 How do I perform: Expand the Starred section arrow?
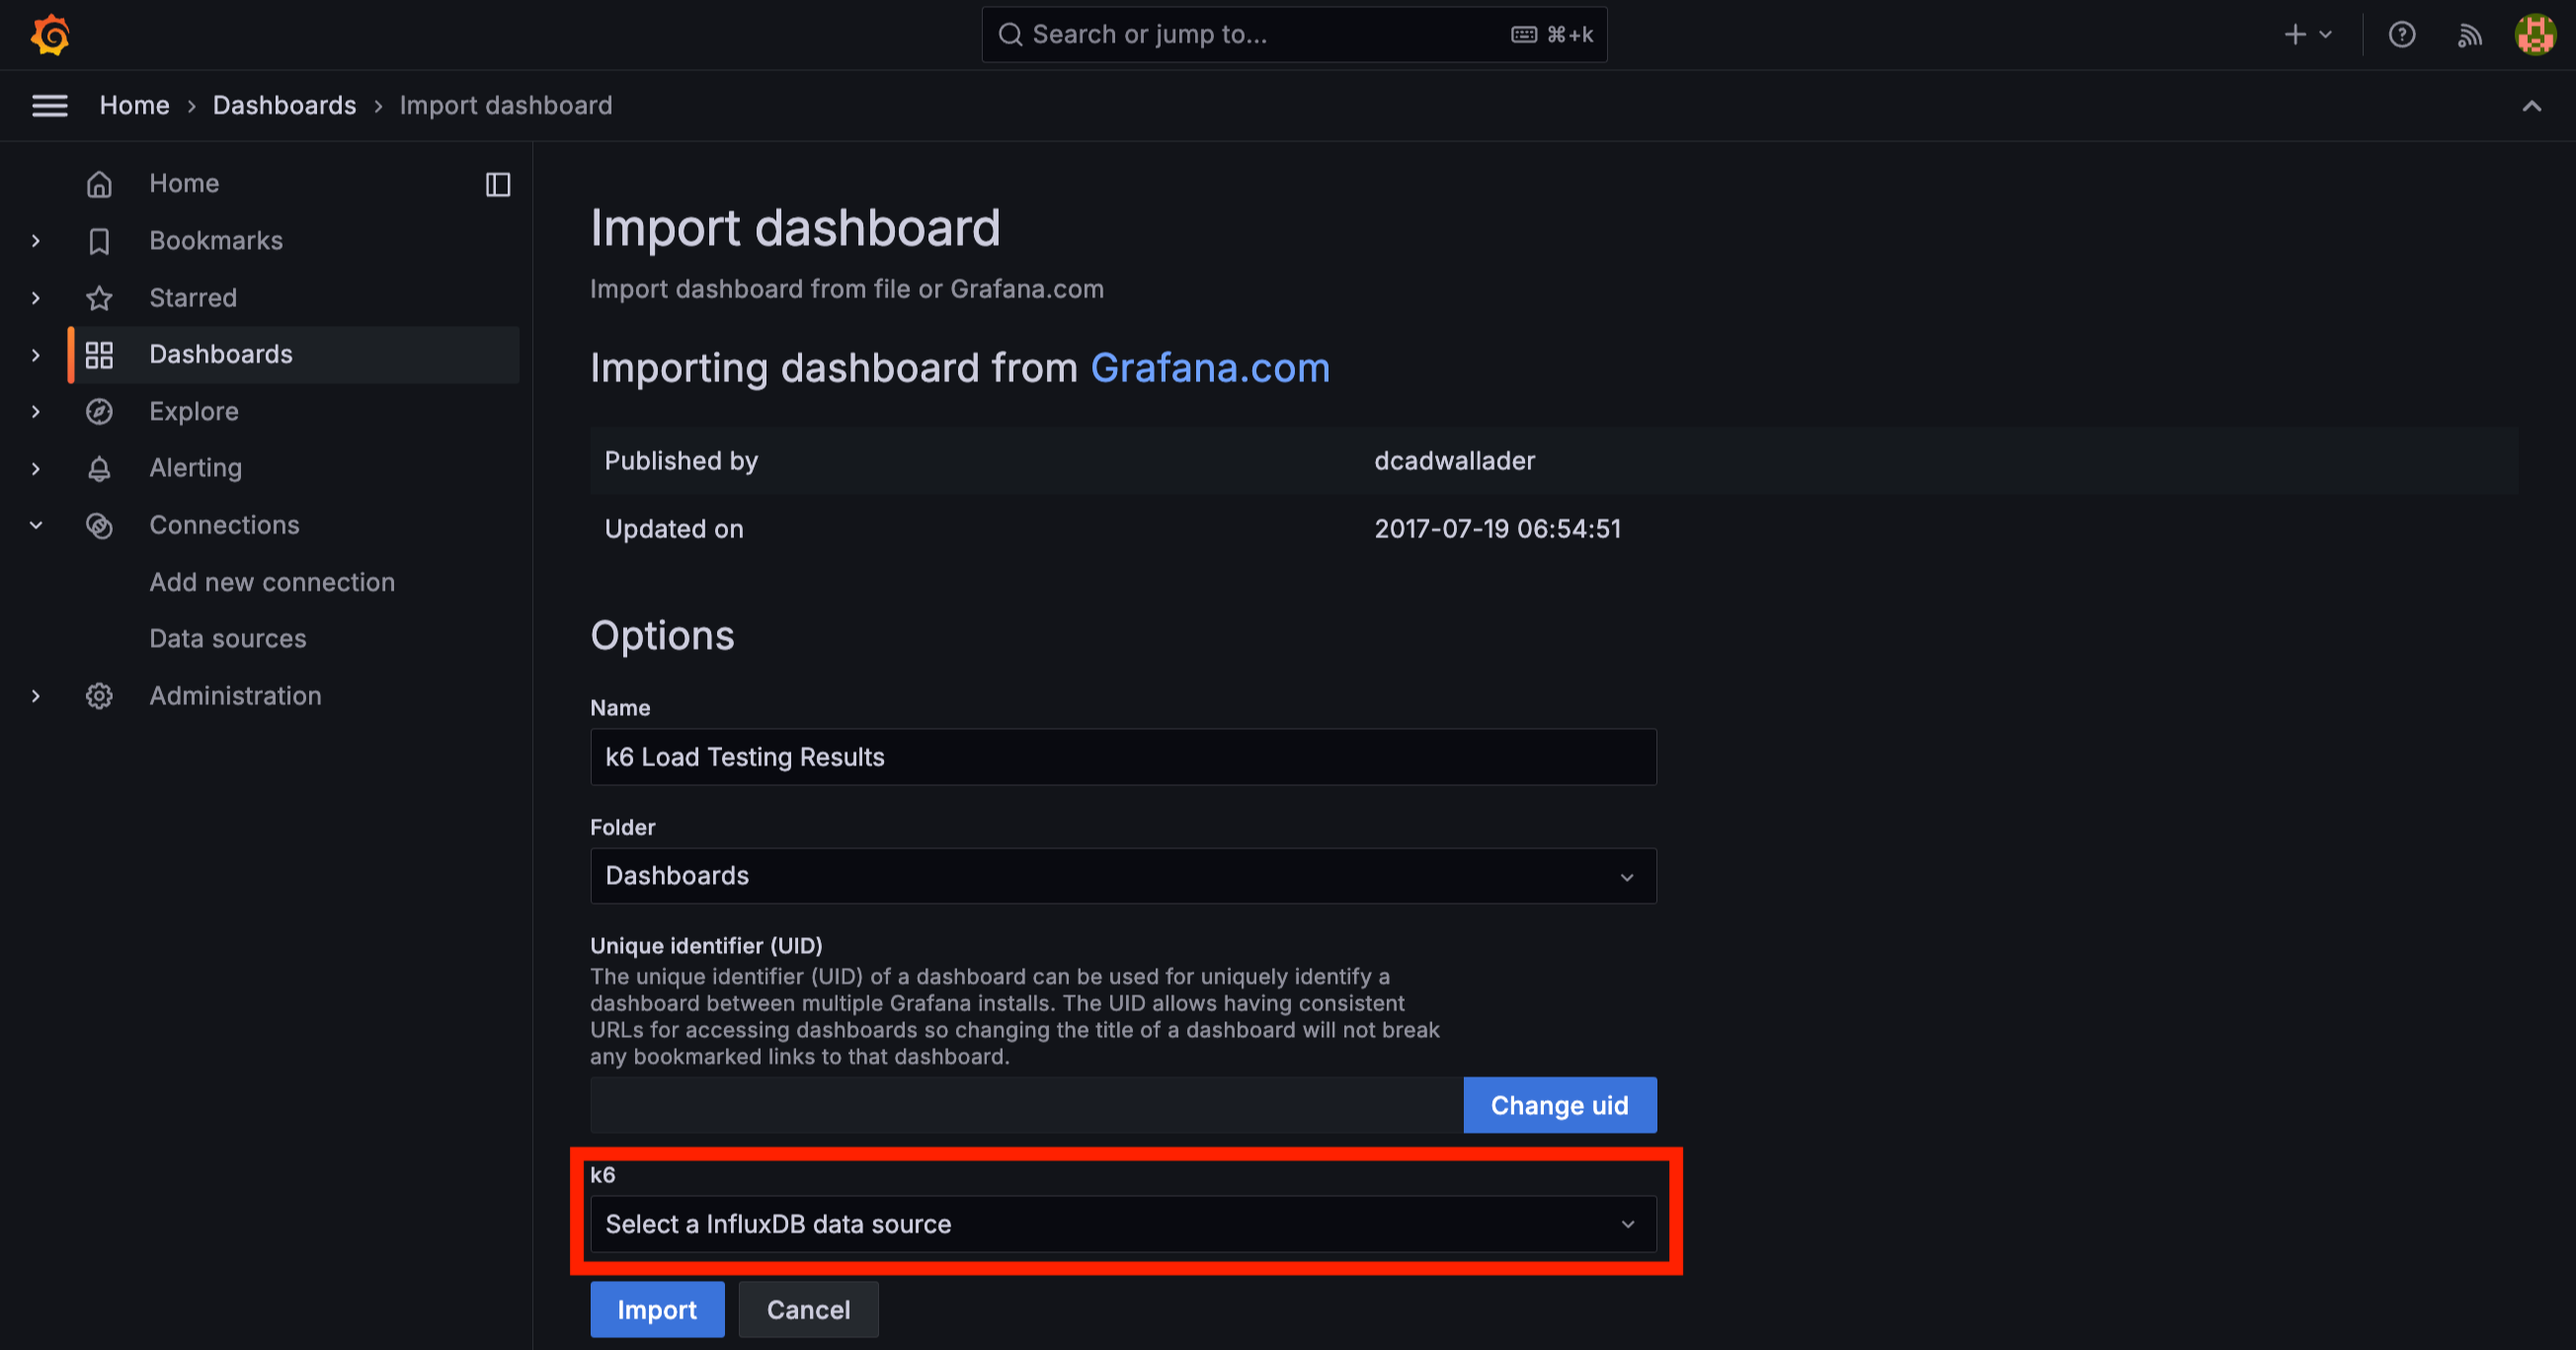pos(36,298)
